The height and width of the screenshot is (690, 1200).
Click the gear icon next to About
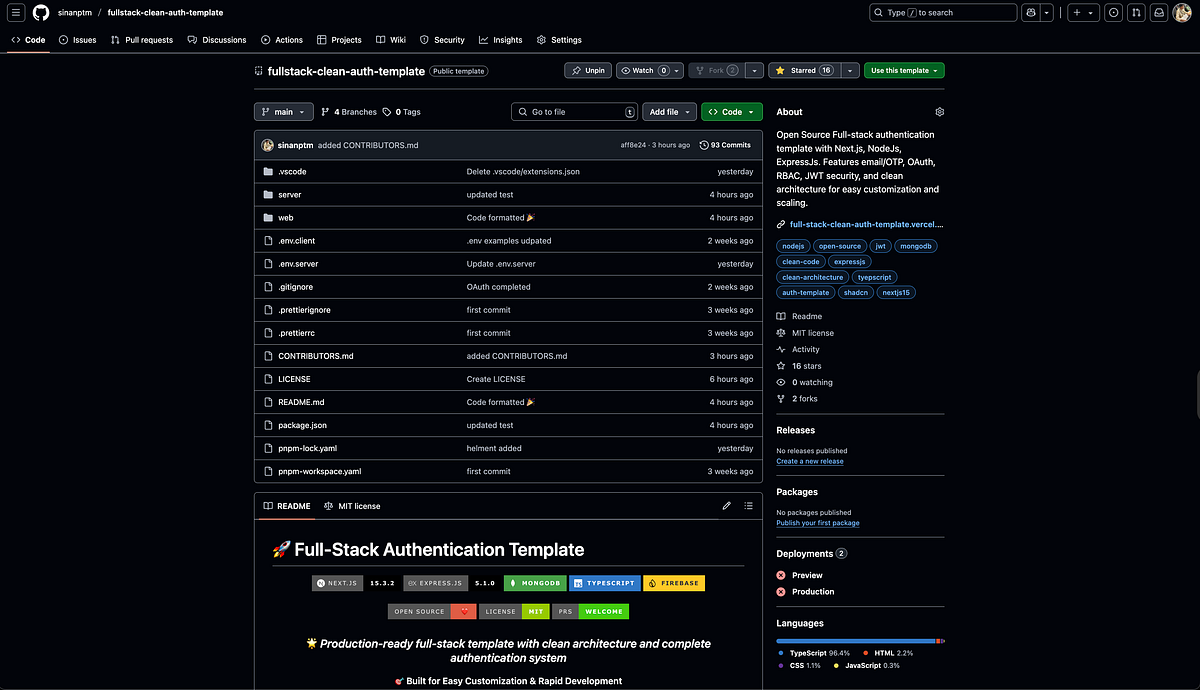tap(938, 112)
